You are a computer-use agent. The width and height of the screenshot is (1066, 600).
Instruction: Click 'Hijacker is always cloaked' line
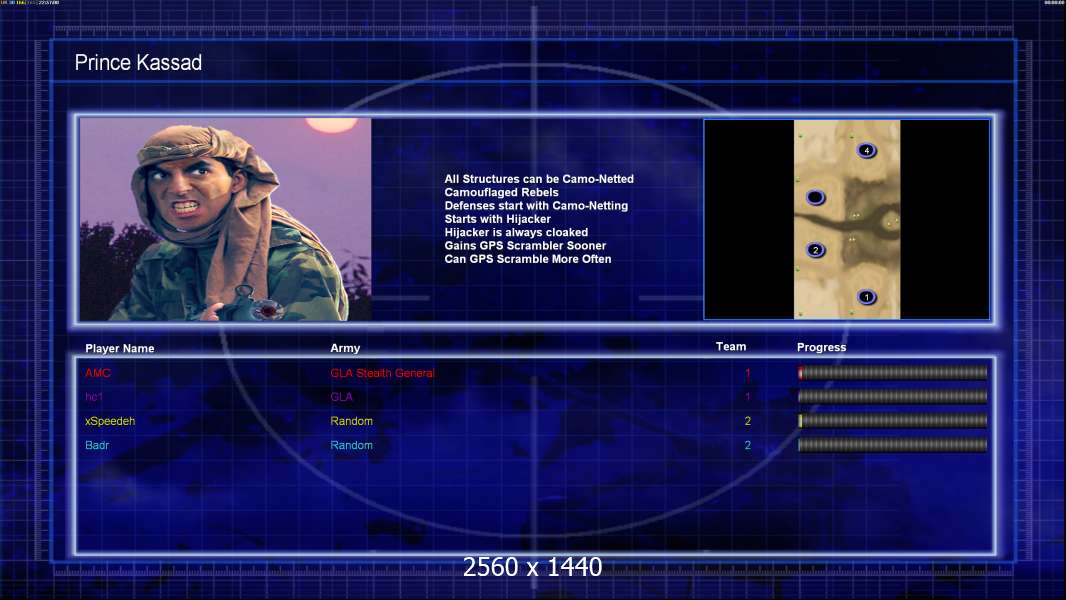(x=516, y=232)
